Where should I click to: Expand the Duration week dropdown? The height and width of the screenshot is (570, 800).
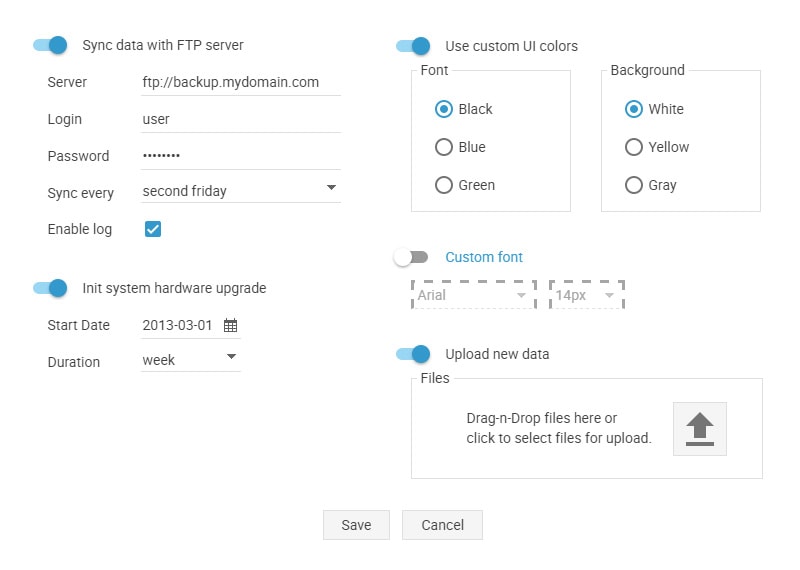pyautogui.click(x=191, y=360)
